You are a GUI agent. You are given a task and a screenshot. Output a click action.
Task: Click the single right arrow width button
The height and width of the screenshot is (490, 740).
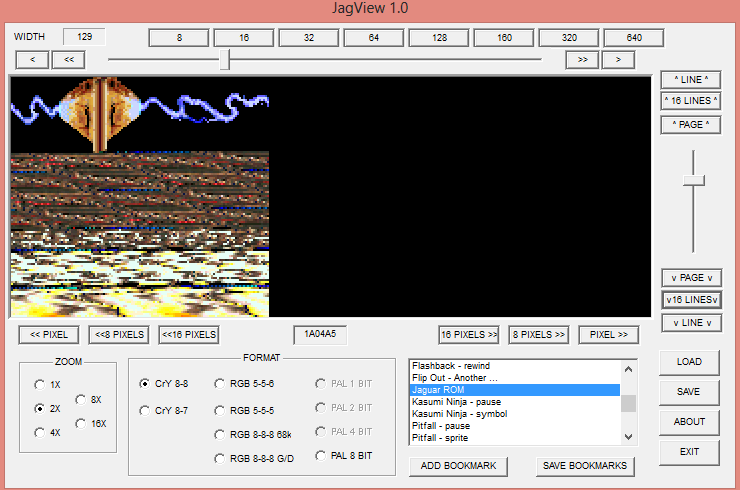(x=618, y=60)
